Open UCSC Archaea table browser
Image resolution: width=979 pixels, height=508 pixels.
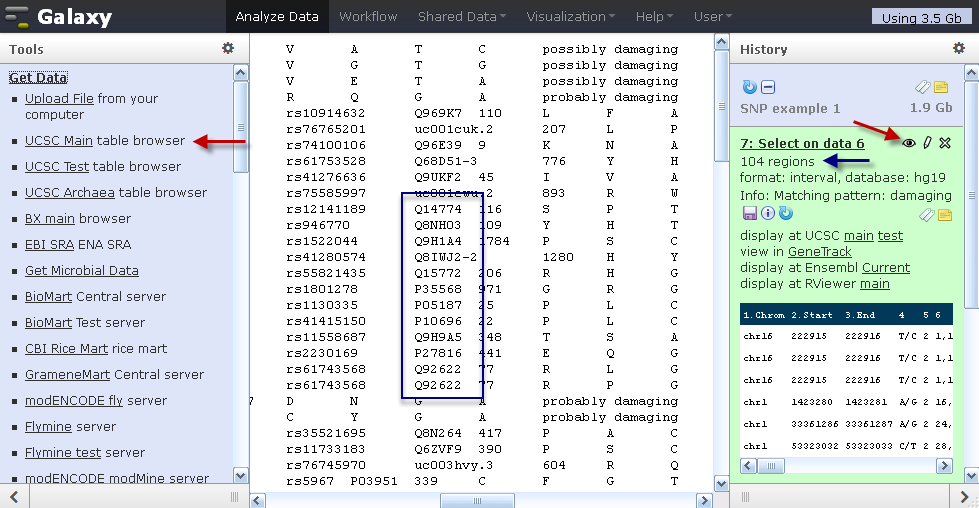click(x=68, y=193)
